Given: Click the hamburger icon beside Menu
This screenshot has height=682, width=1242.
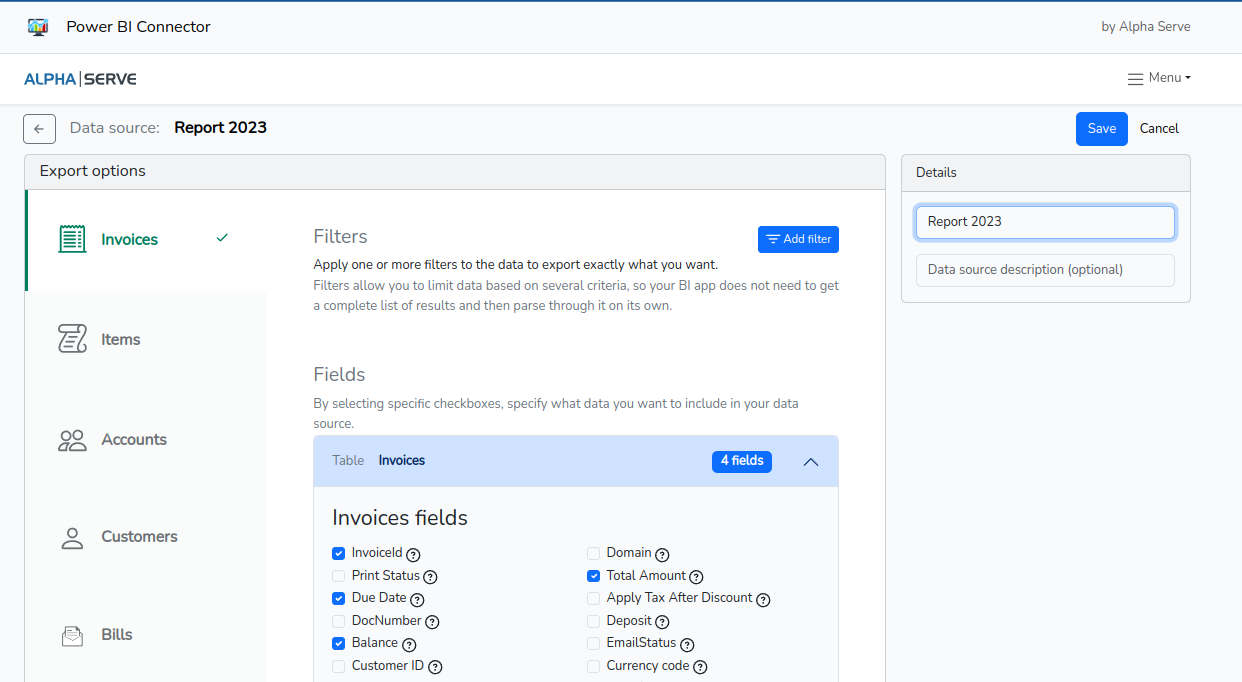Looking at the screenshot, I should [x=1134, y=77].
